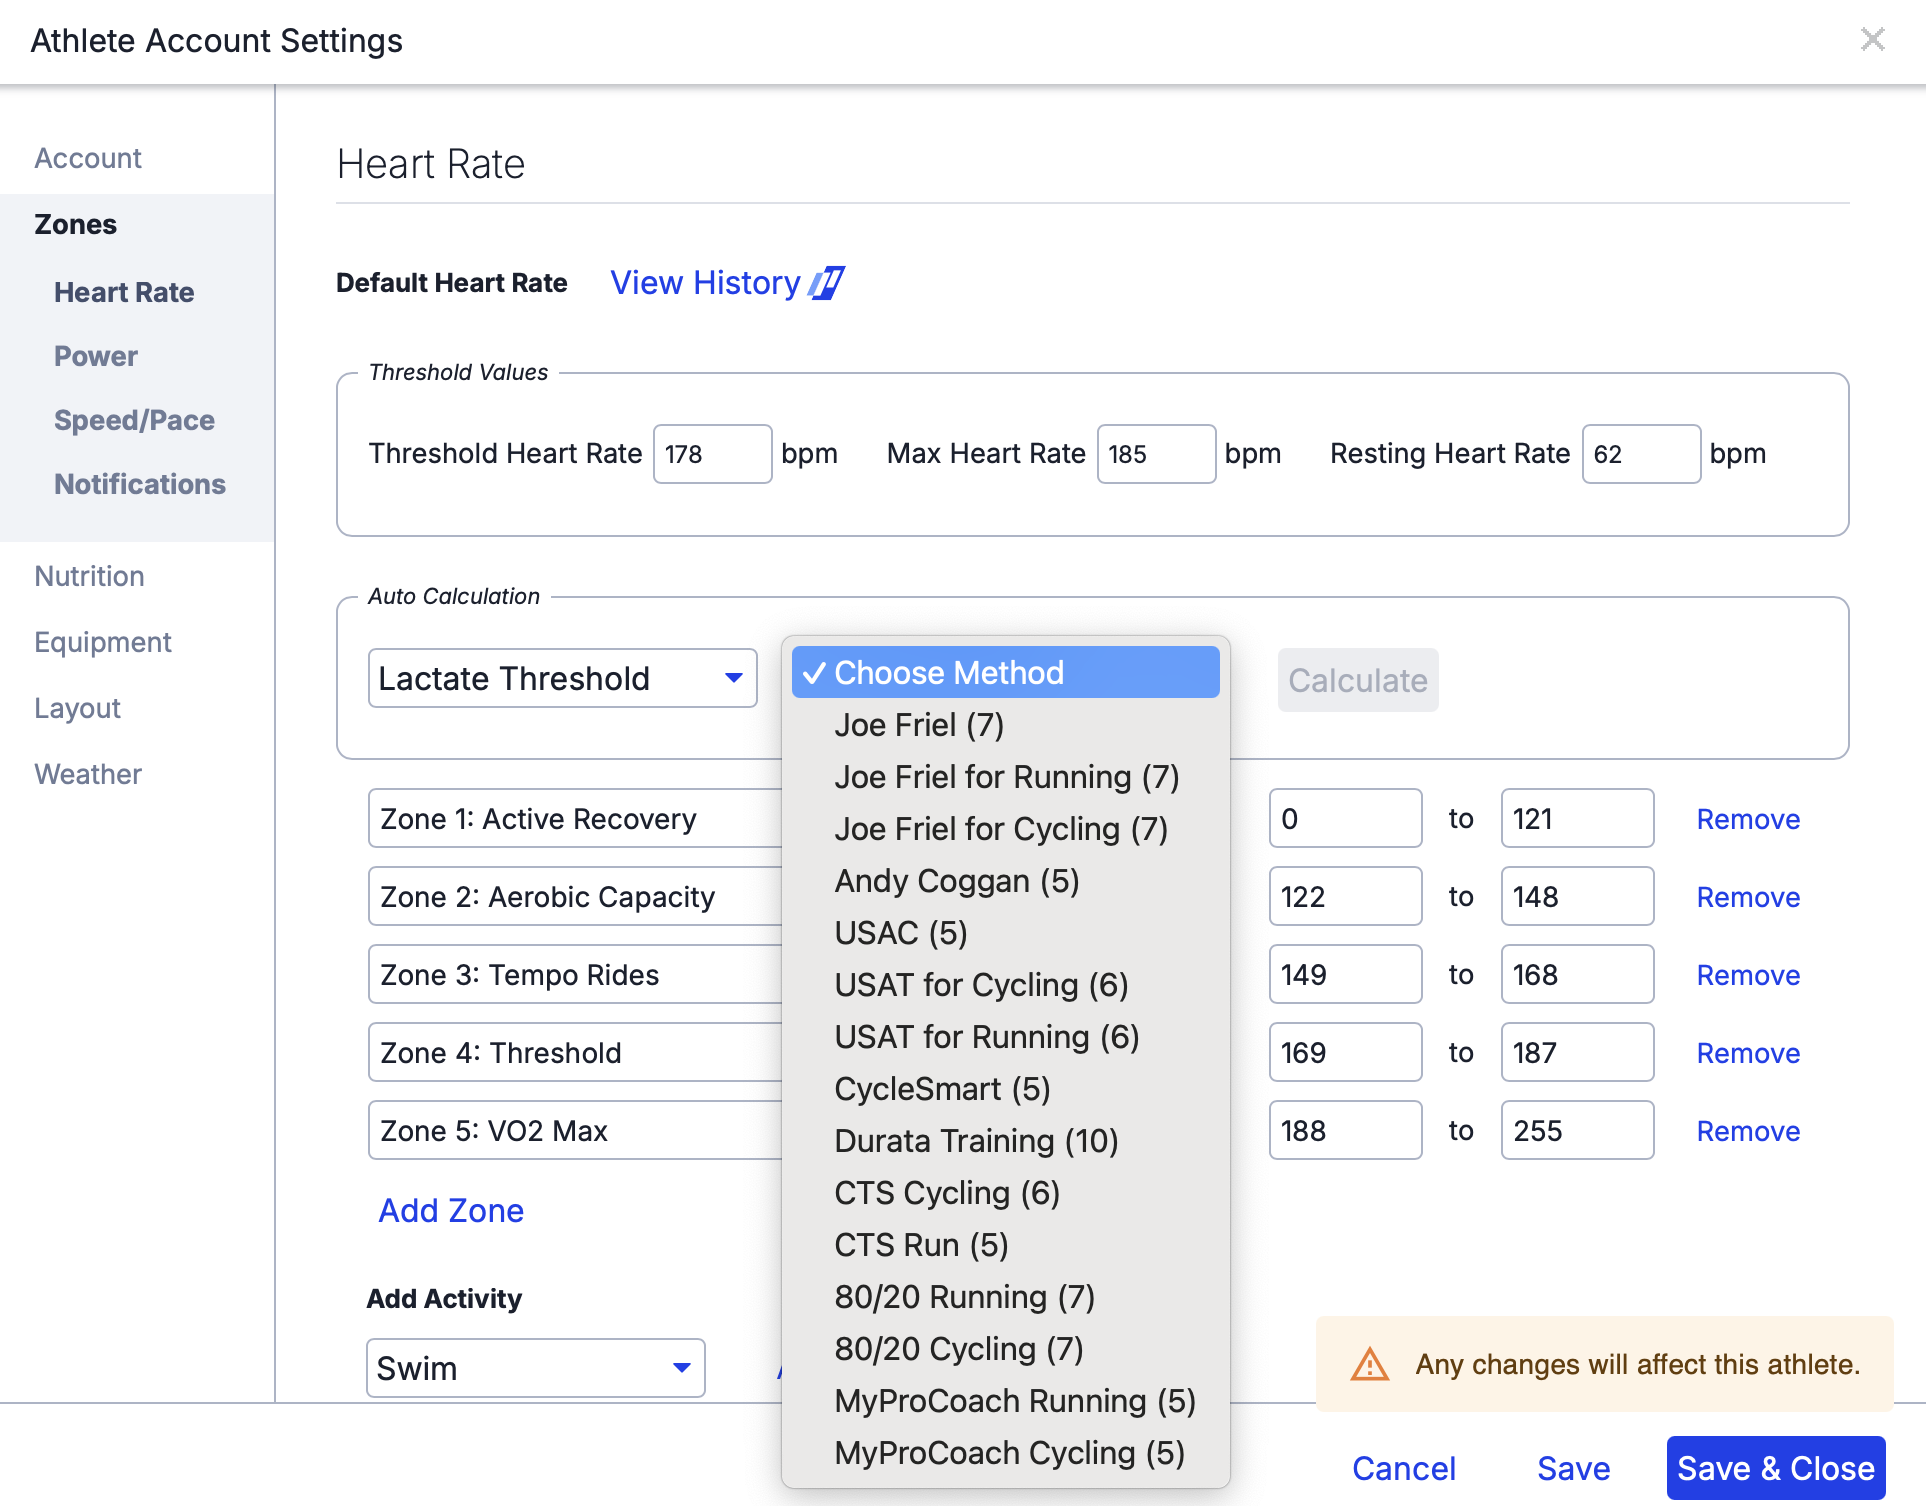The image size is (1926, 1506).
Task: Select Durata Training (10) method
Action: (x=1005, y=1140)
